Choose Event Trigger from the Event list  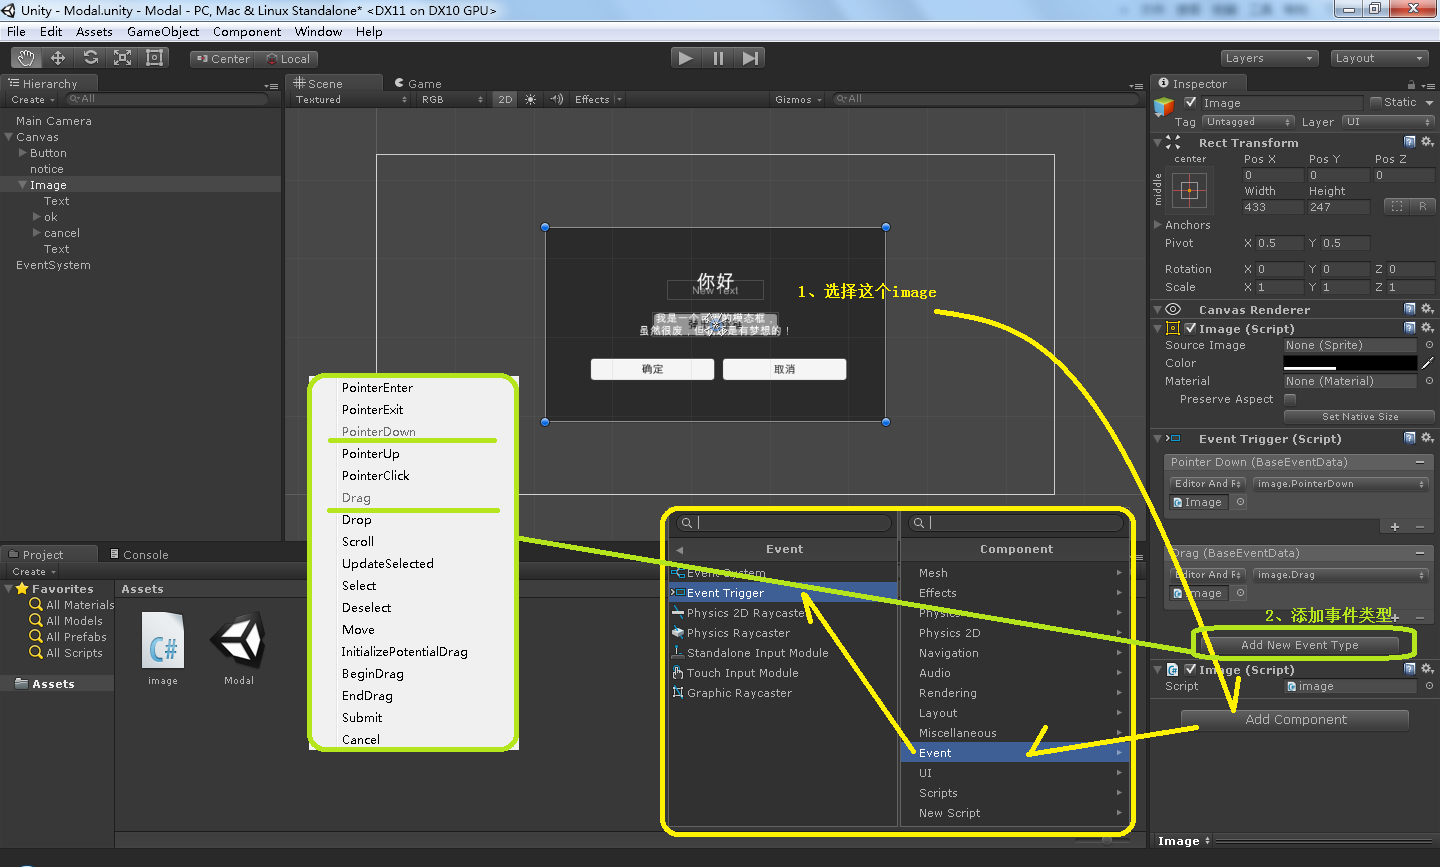783,593
